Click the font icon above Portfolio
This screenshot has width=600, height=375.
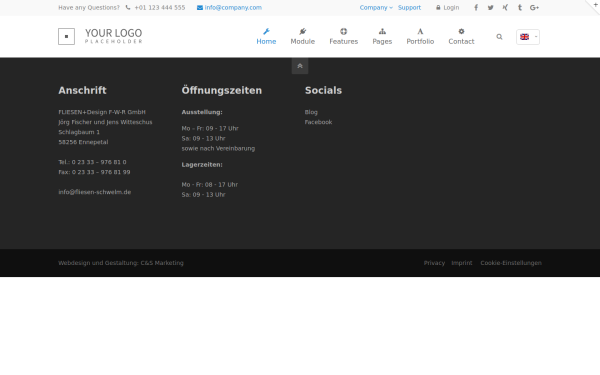coord(420,31)
